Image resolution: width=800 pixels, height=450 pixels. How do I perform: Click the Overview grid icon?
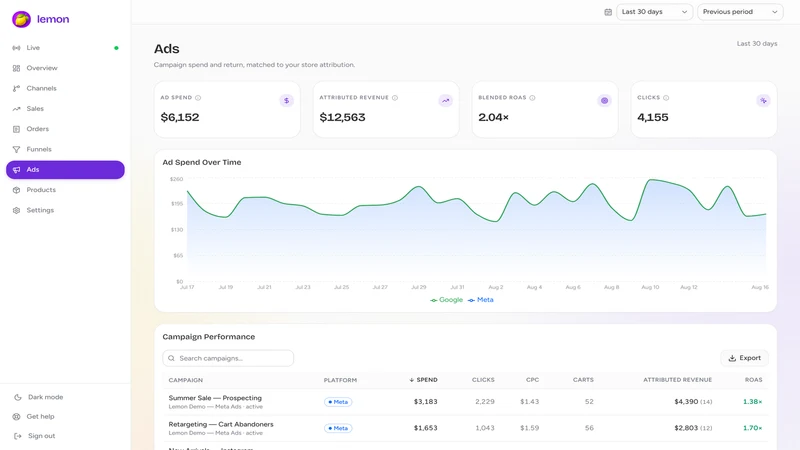point(16,68)
